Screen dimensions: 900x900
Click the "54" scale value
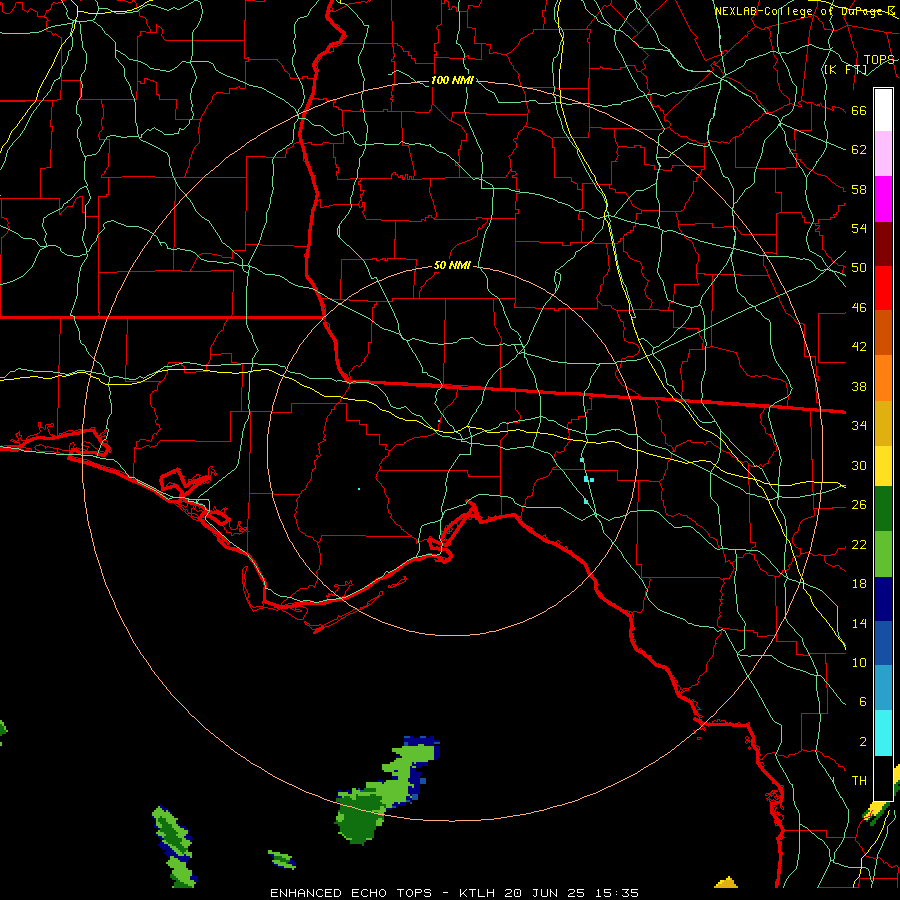(x=859, y=228)
